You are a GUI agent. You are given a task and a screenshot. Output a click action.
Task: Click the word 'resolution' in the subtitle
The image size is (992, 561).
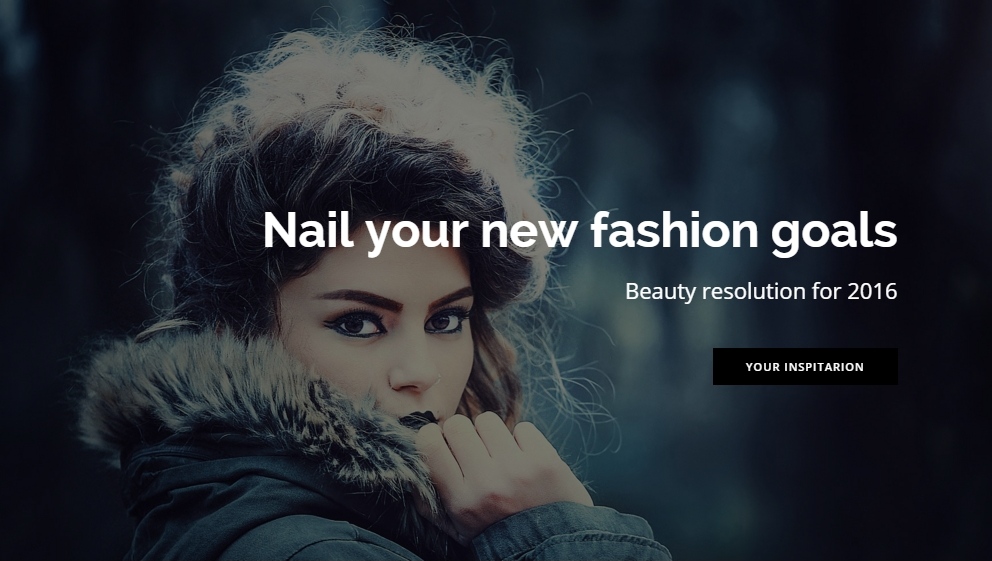click(x=754, y=291)
